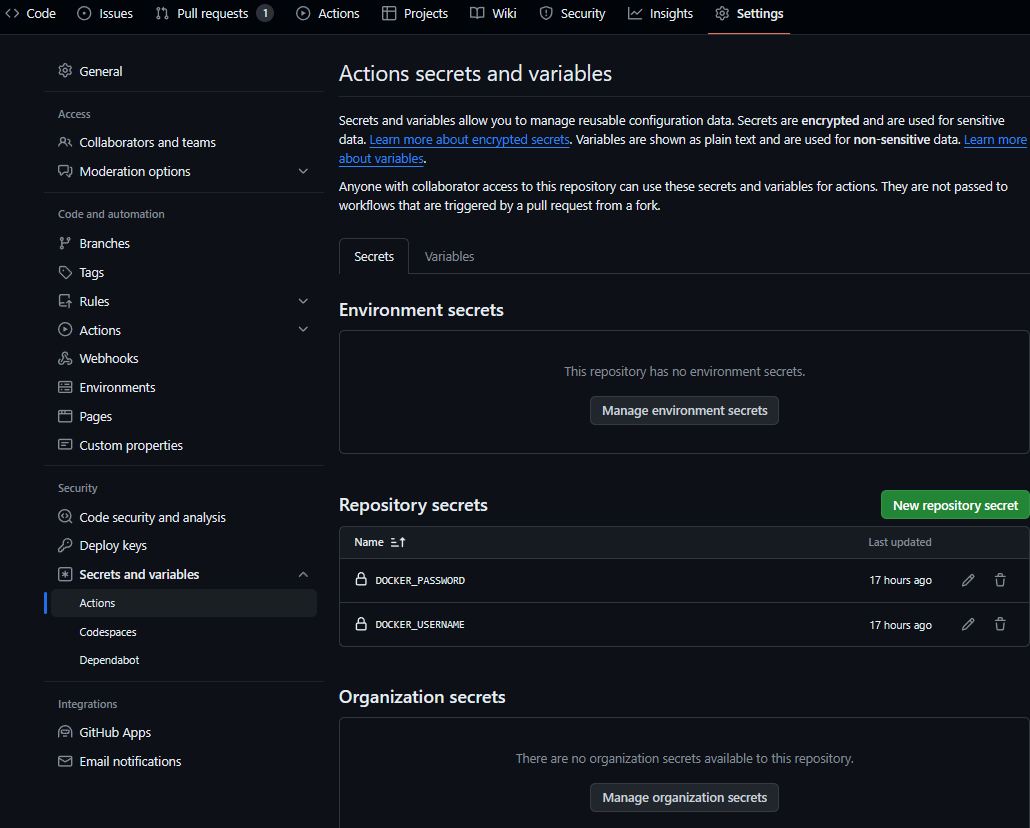Click the lock icon beside DOCKER_PASSWORD

[x=361, y=579]
